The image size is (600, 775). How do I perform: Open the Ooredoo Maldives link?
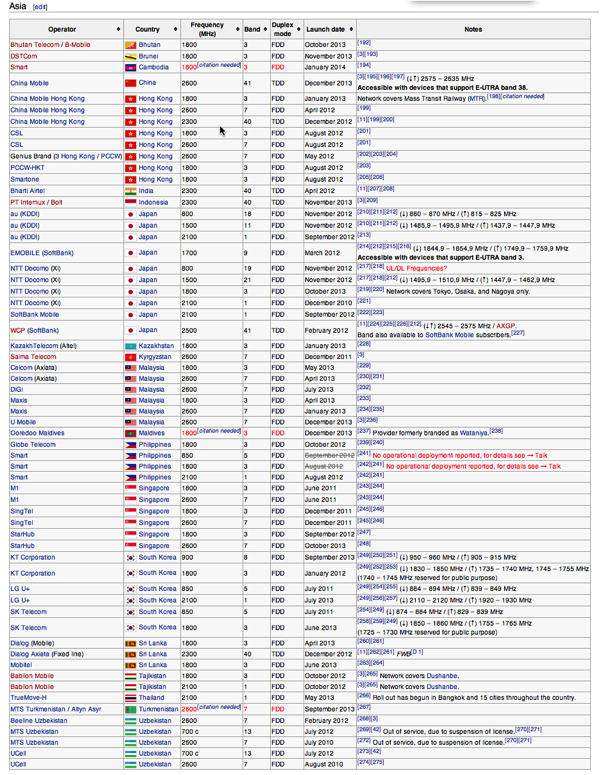pos(38,433)
